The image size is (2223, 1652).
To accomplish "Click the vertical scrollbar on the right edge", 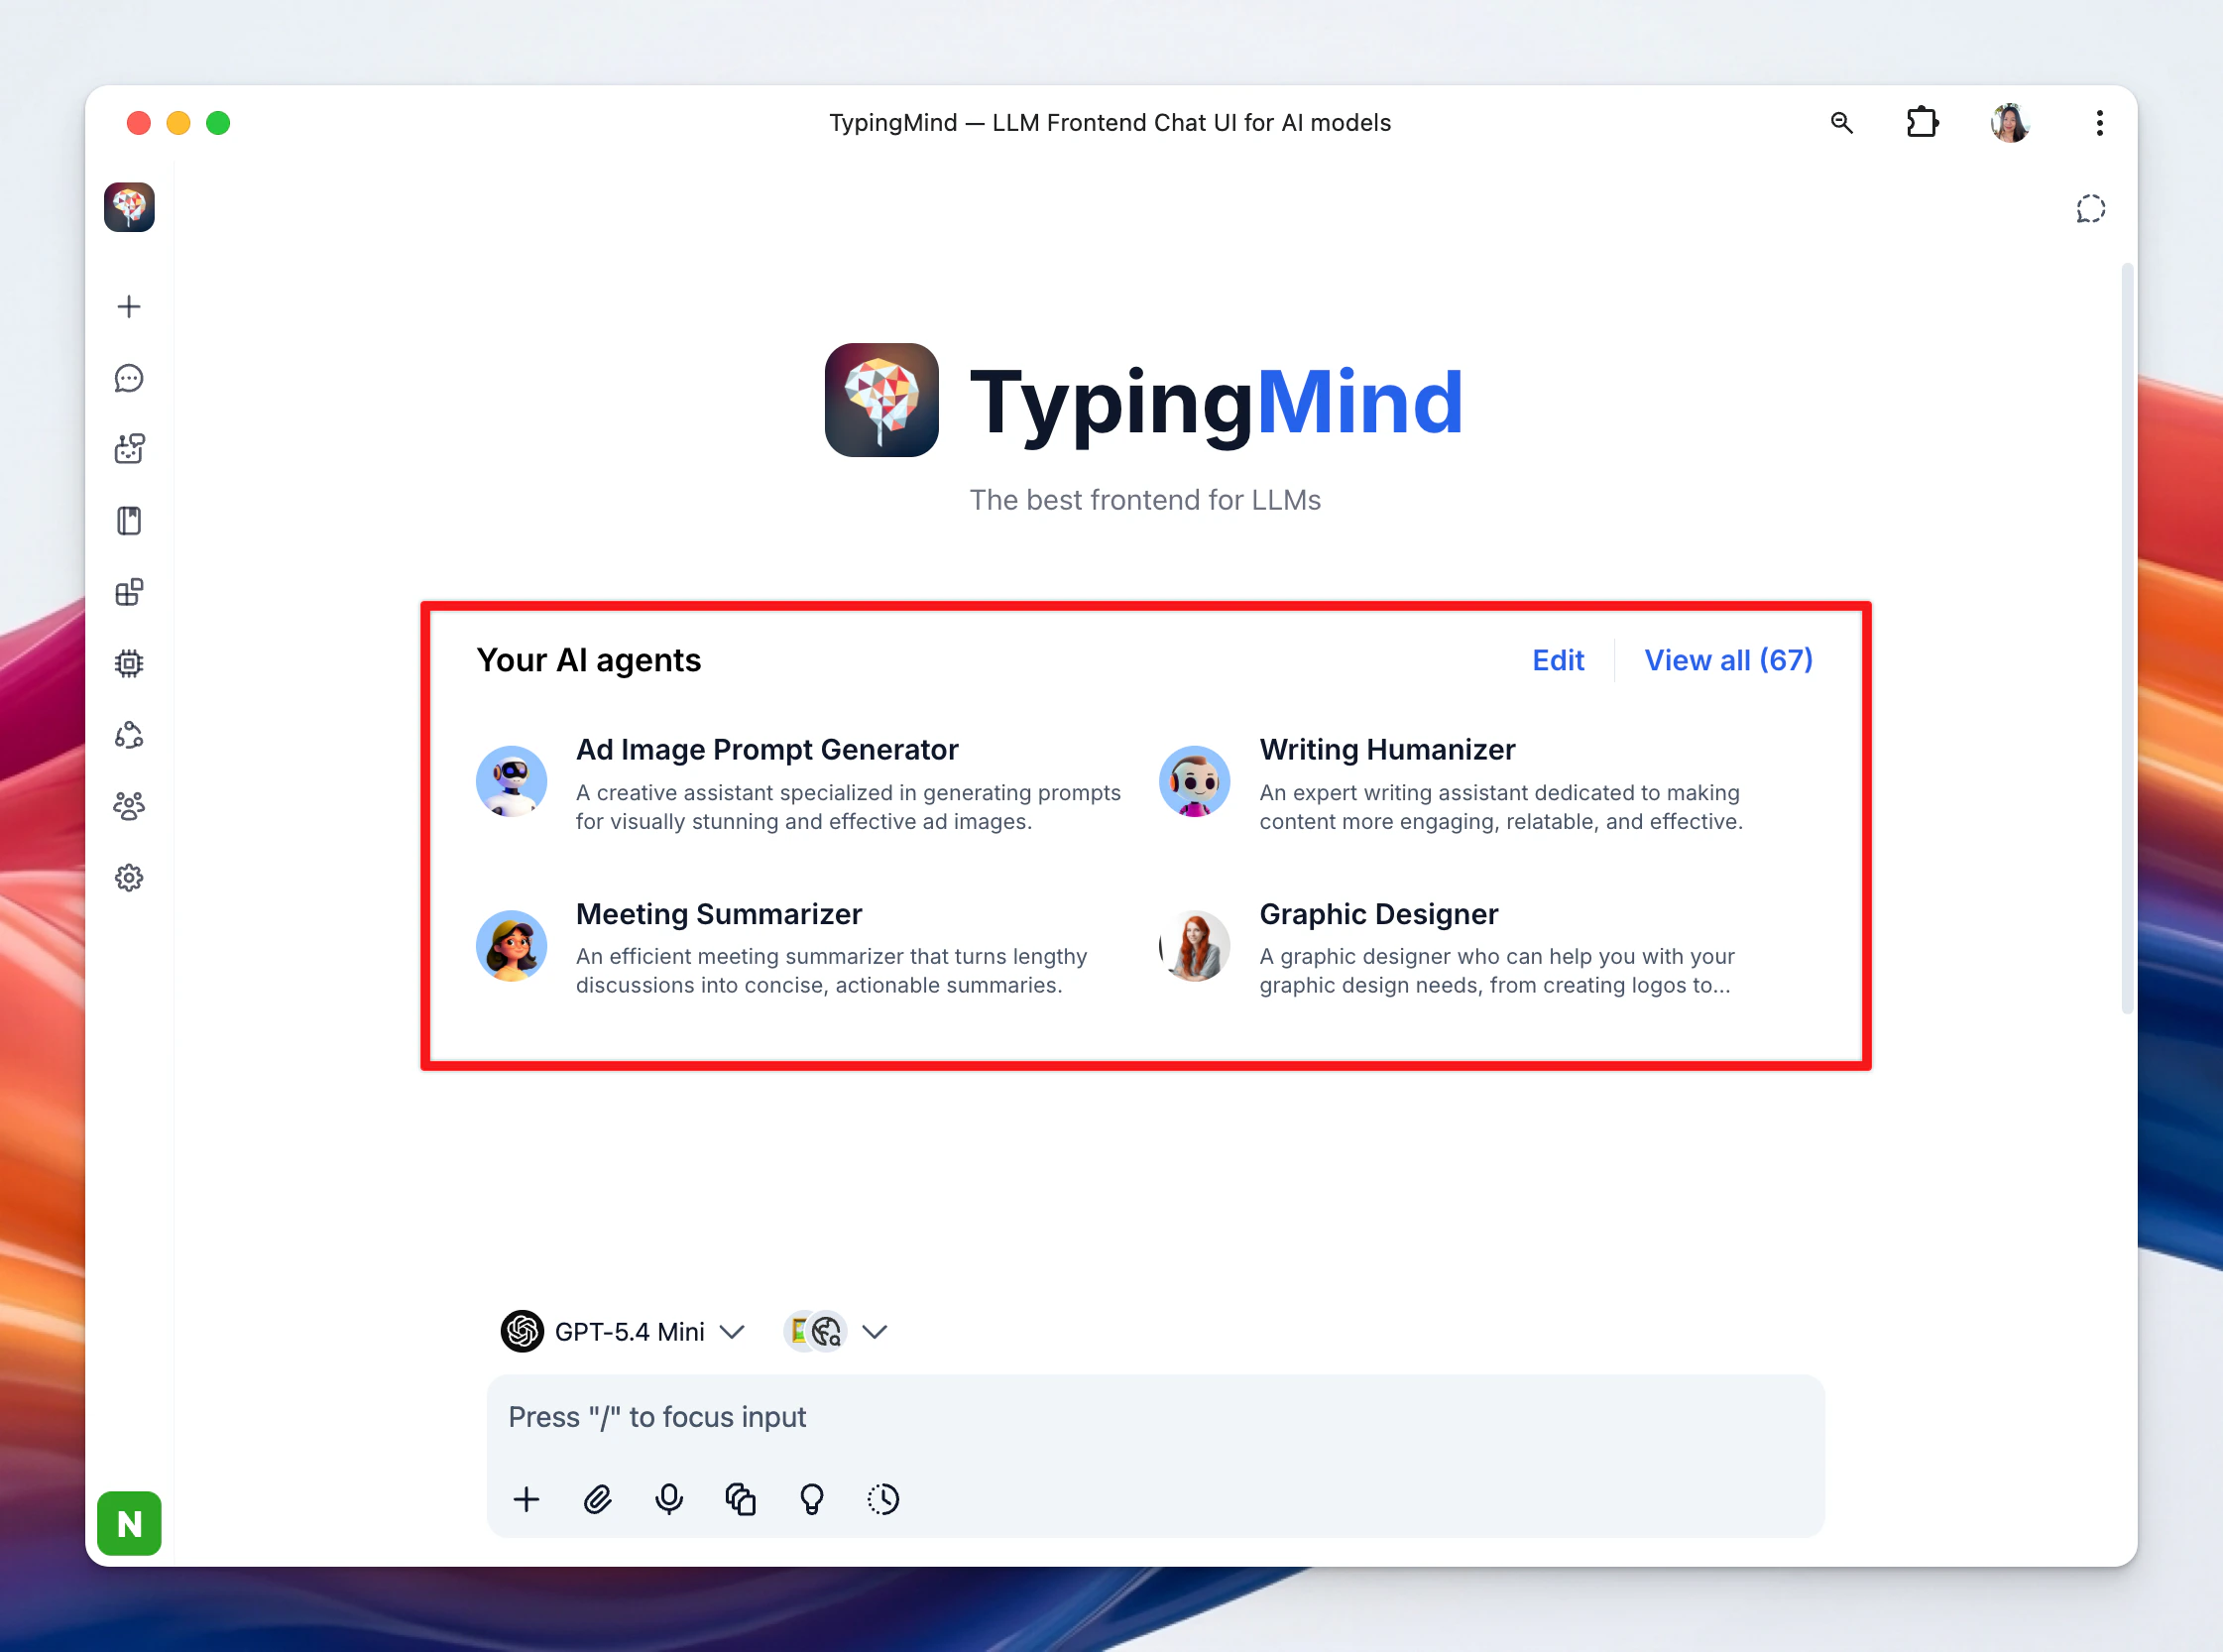I will pos(2127,639).
